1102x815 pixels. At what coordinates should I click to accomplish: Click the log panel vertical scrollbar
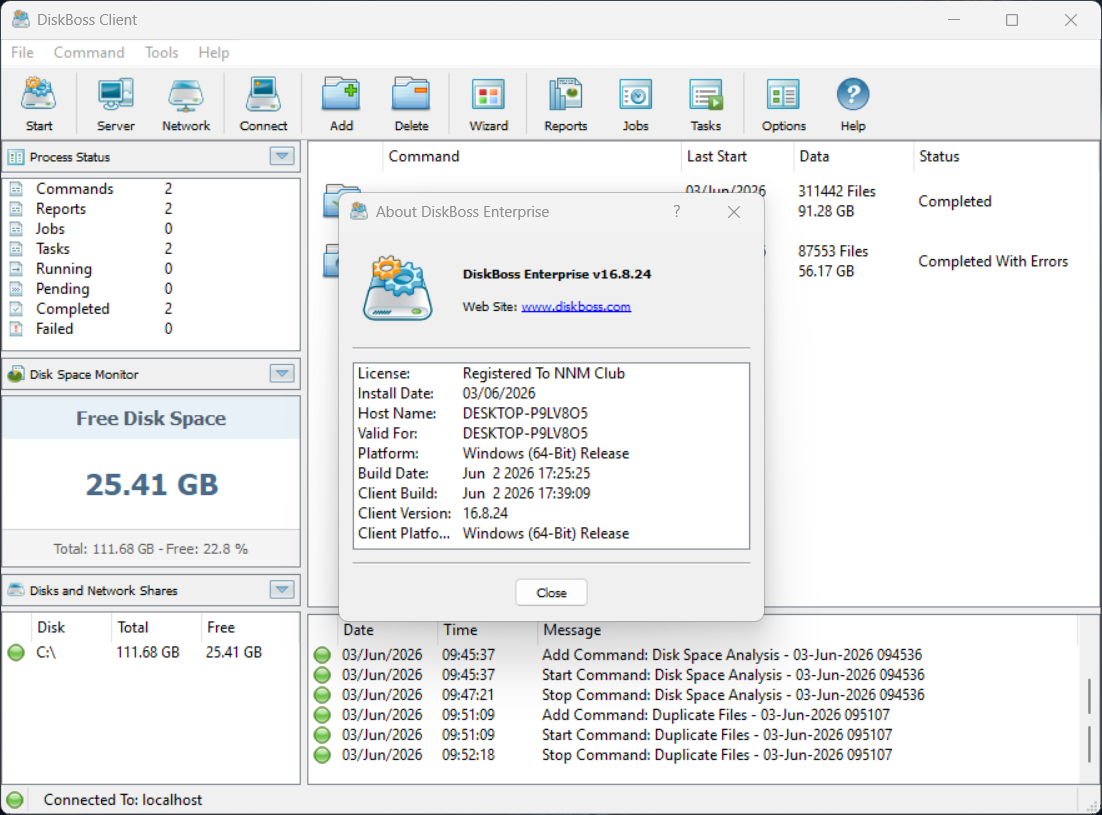tap(1089, 718)
